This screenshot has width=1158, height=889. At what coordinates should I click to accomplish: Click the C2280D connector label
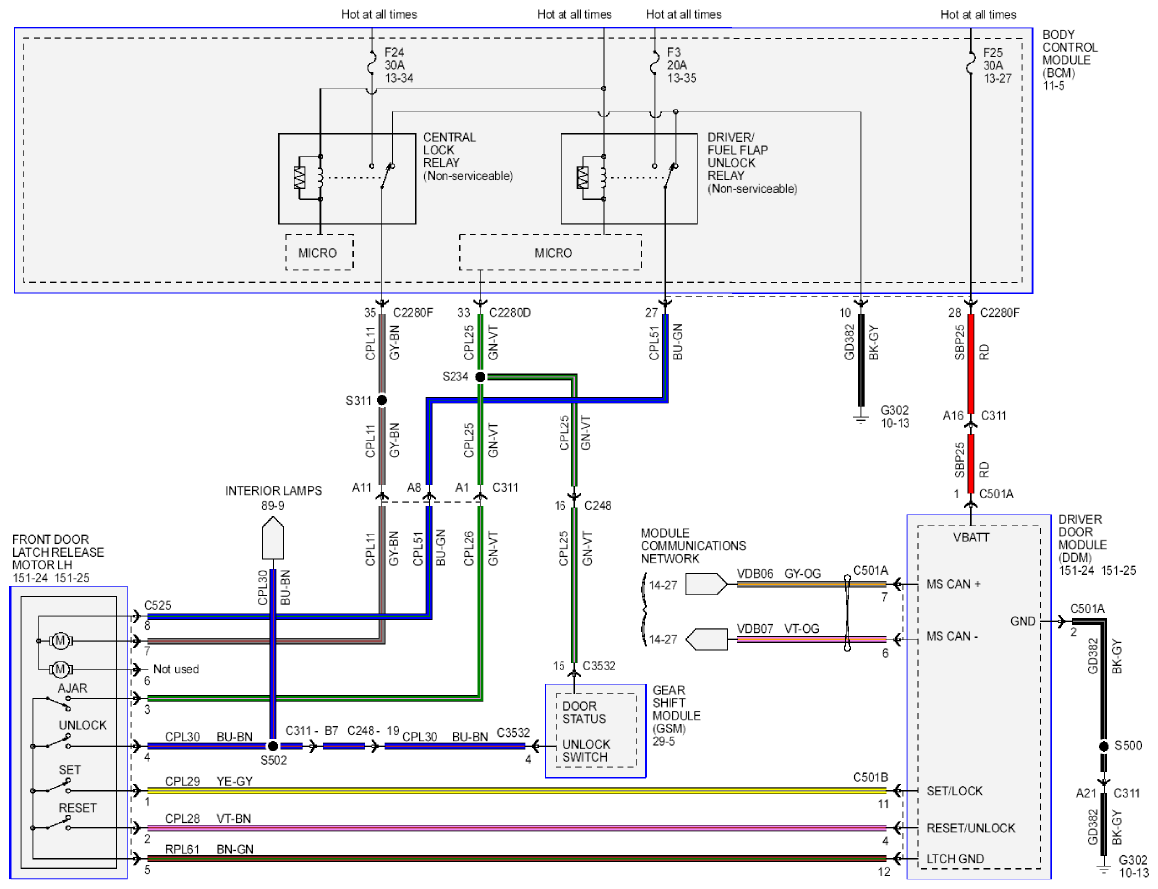[x=510, y=313]
